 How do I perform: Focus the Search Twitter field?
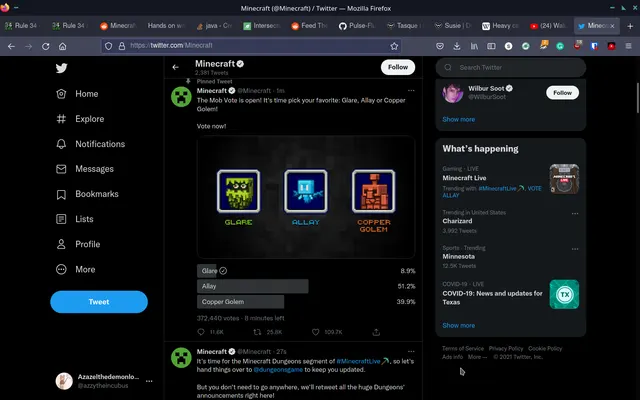pos(511,67)
